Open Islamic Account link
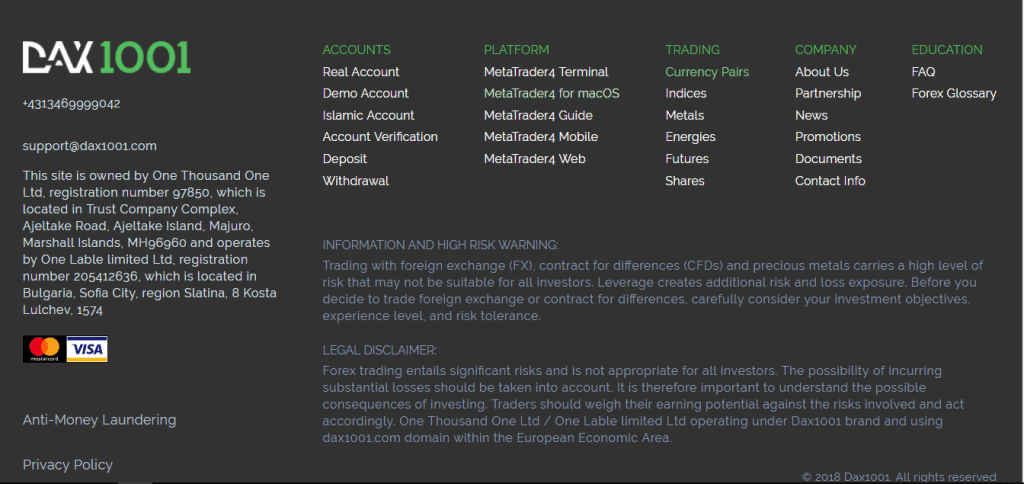 click(368, 116)
